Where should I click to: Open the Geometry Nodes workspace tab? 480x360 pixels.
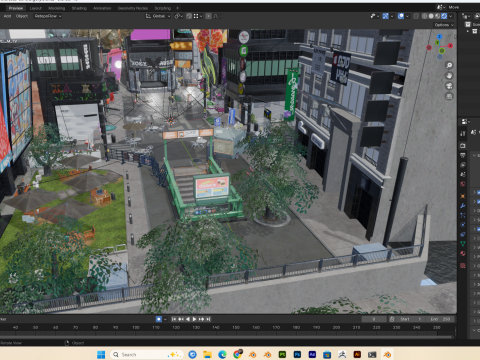click(133, 8)
